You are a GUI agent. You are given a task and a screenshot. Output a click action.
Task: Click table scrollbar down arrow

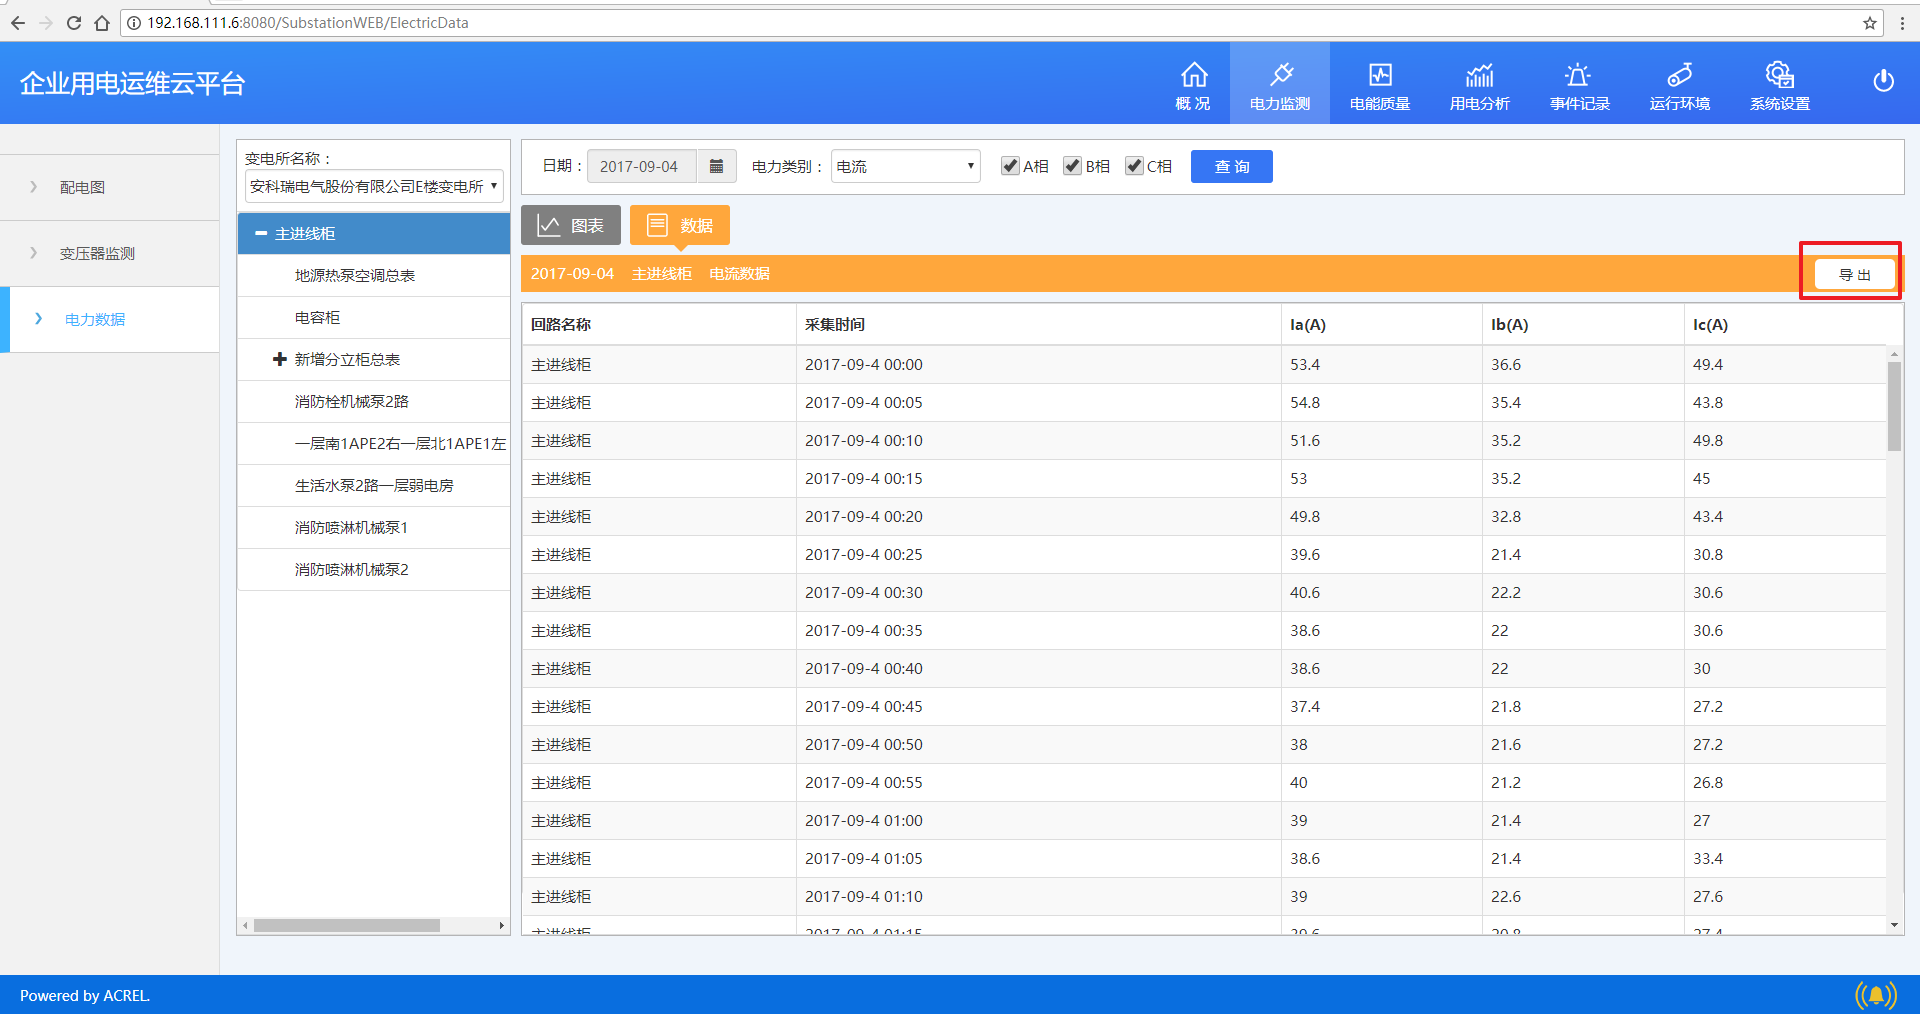tap(1894, 926)
